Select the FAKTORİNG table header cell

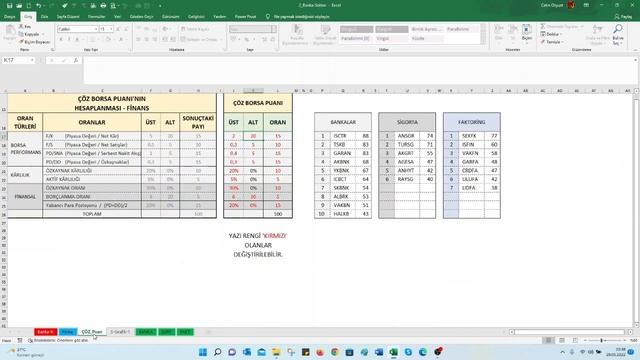471,122
